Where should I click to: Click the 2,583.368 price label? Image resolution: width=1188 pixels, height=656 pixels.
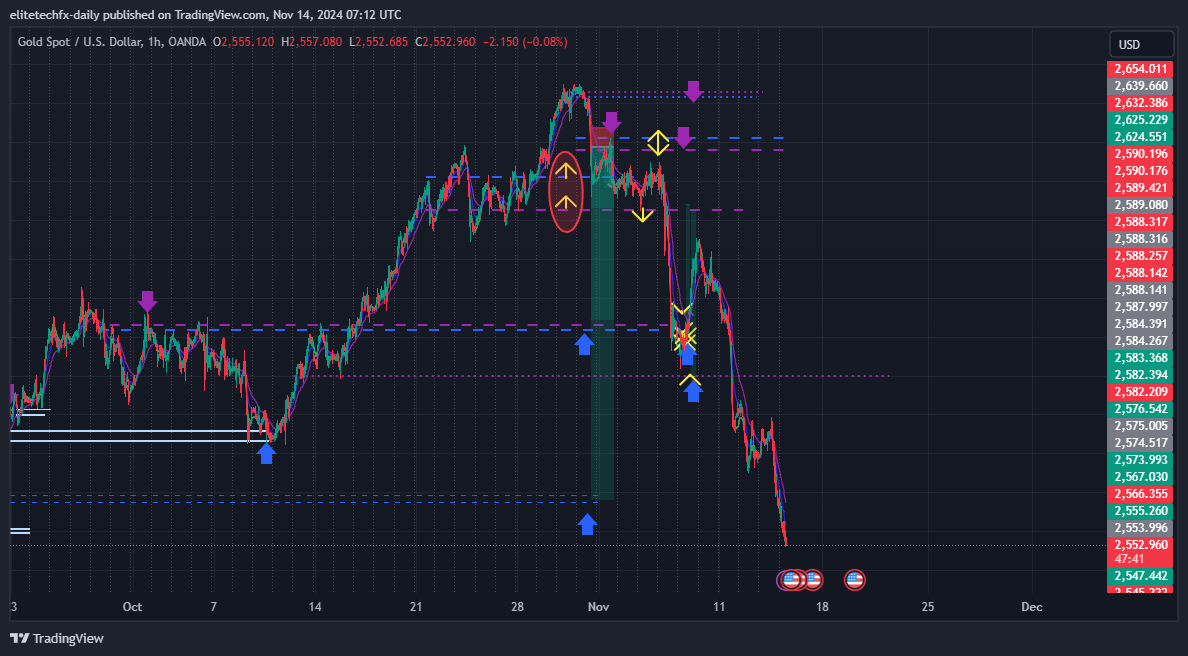point(1140,358)
